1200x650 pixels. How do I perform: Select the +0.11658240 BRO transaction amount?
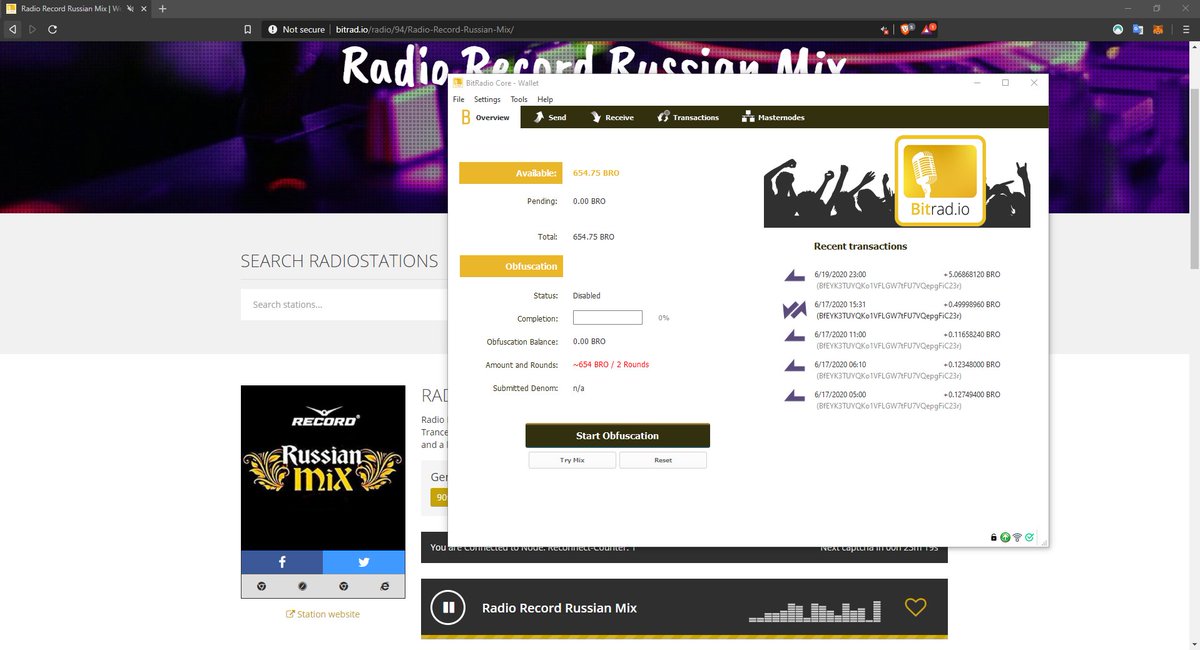(x=971, y=334)
